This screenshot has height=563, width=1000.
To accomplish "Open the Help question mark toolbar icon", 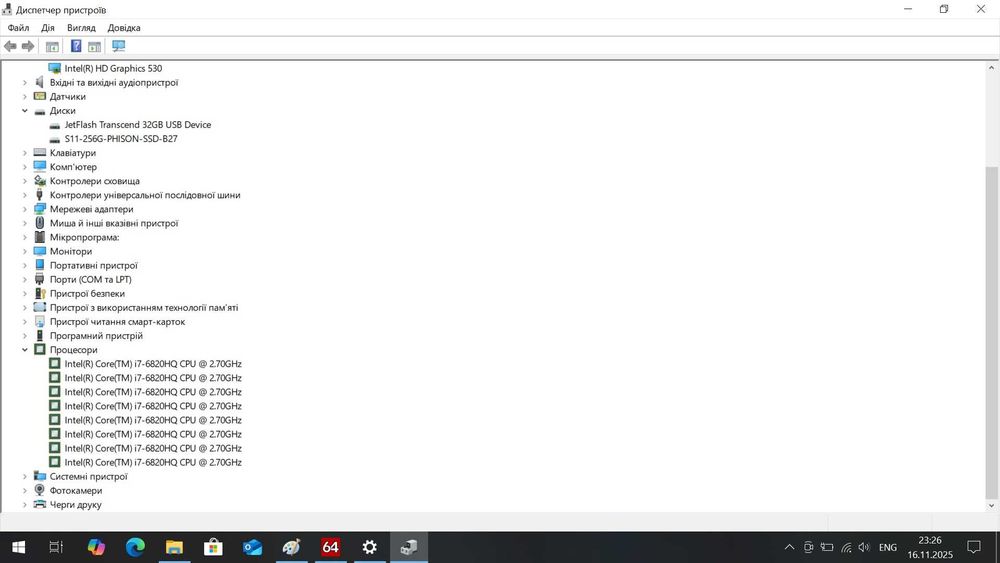I will pos(76,46).
